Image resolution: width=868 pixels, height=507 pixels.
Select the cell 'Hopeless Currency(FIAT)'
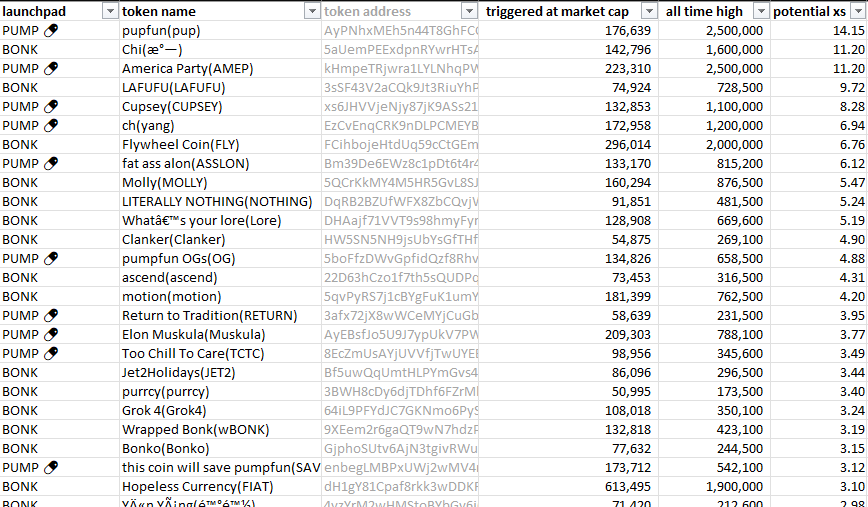[220, 487]
